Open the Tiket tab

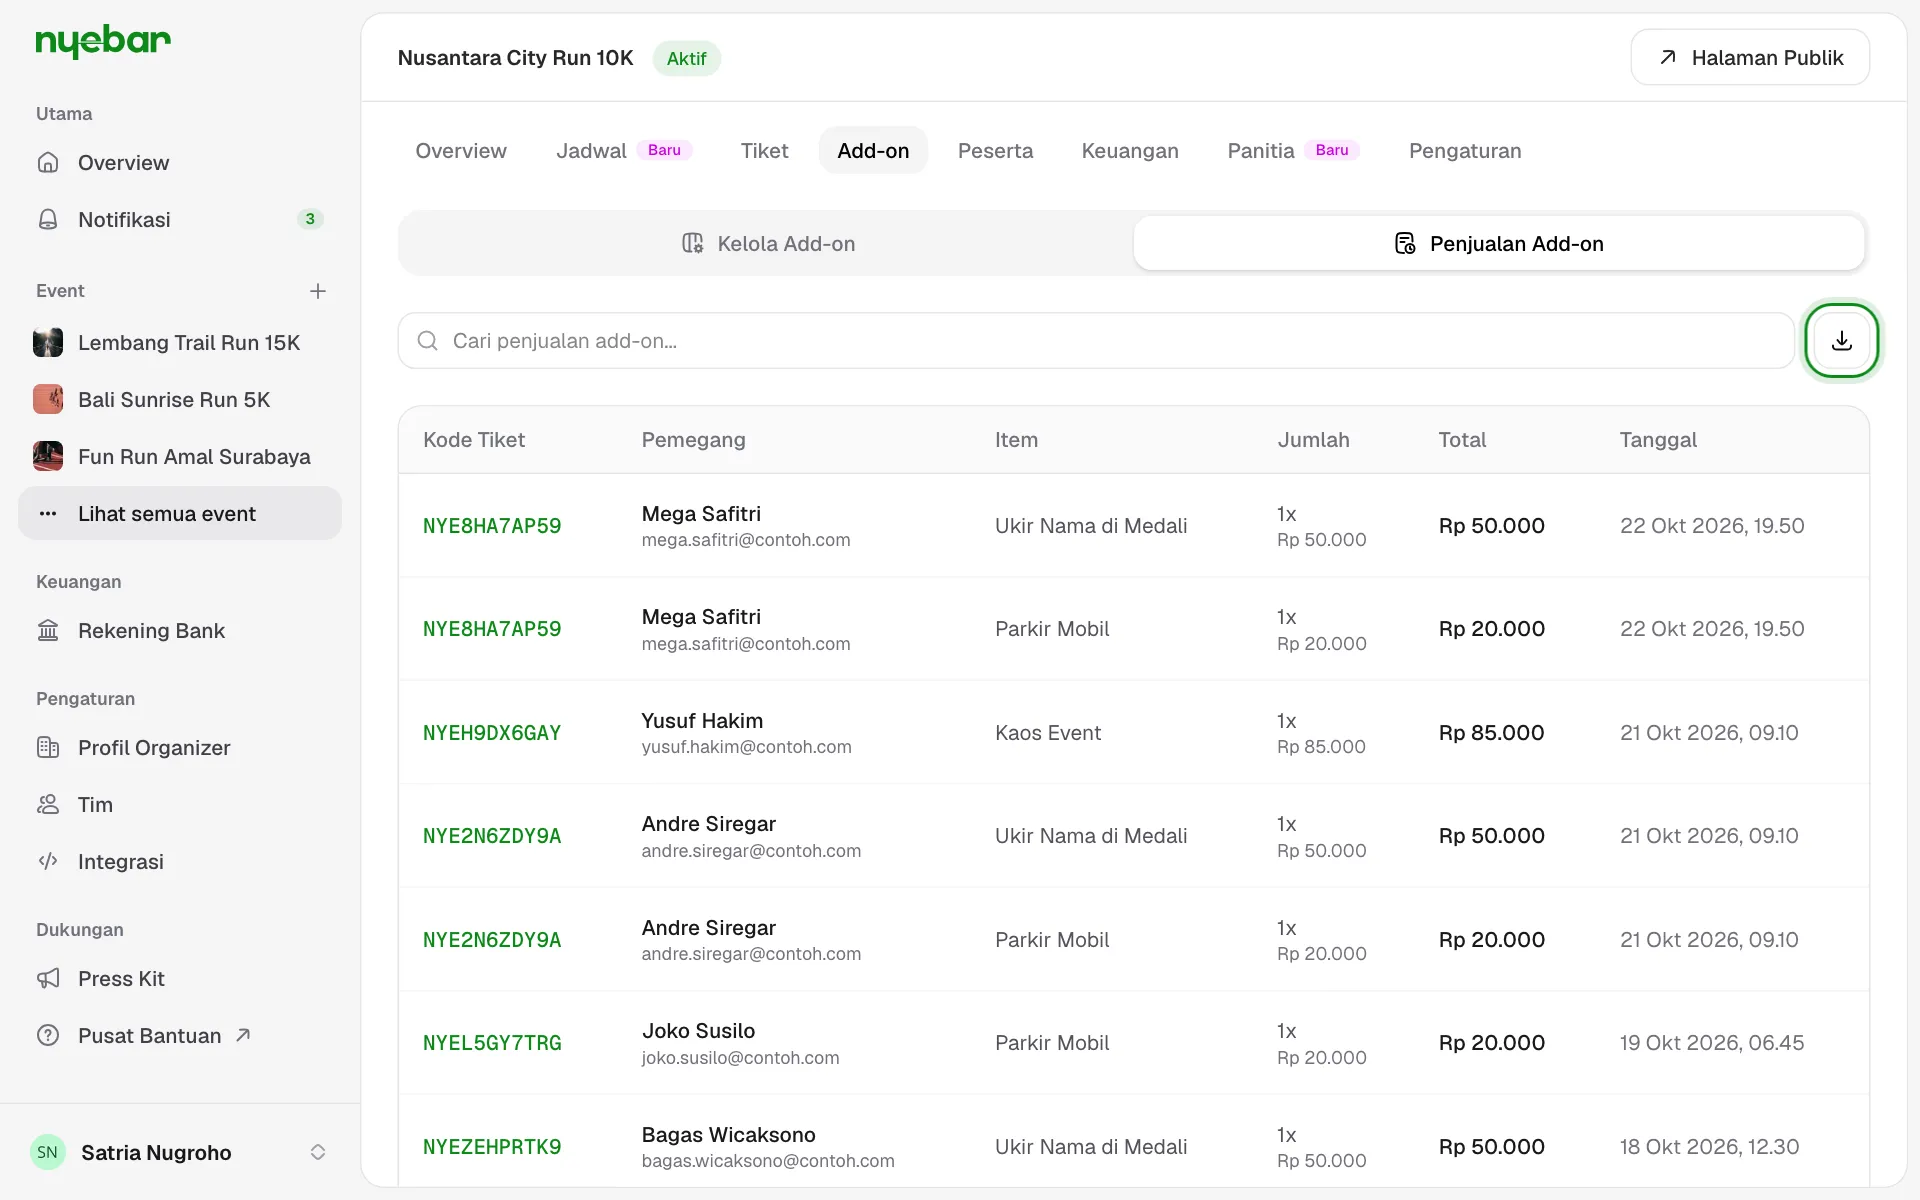pyautogui.click(x=764, y=150)
